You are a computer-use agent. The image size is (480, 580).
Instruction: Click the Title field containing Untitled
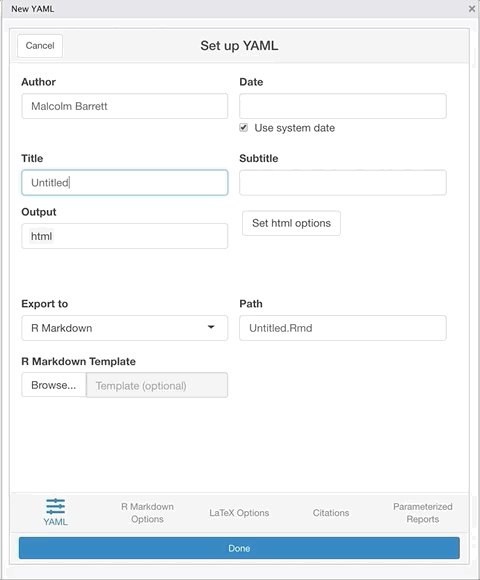[125, 183]
